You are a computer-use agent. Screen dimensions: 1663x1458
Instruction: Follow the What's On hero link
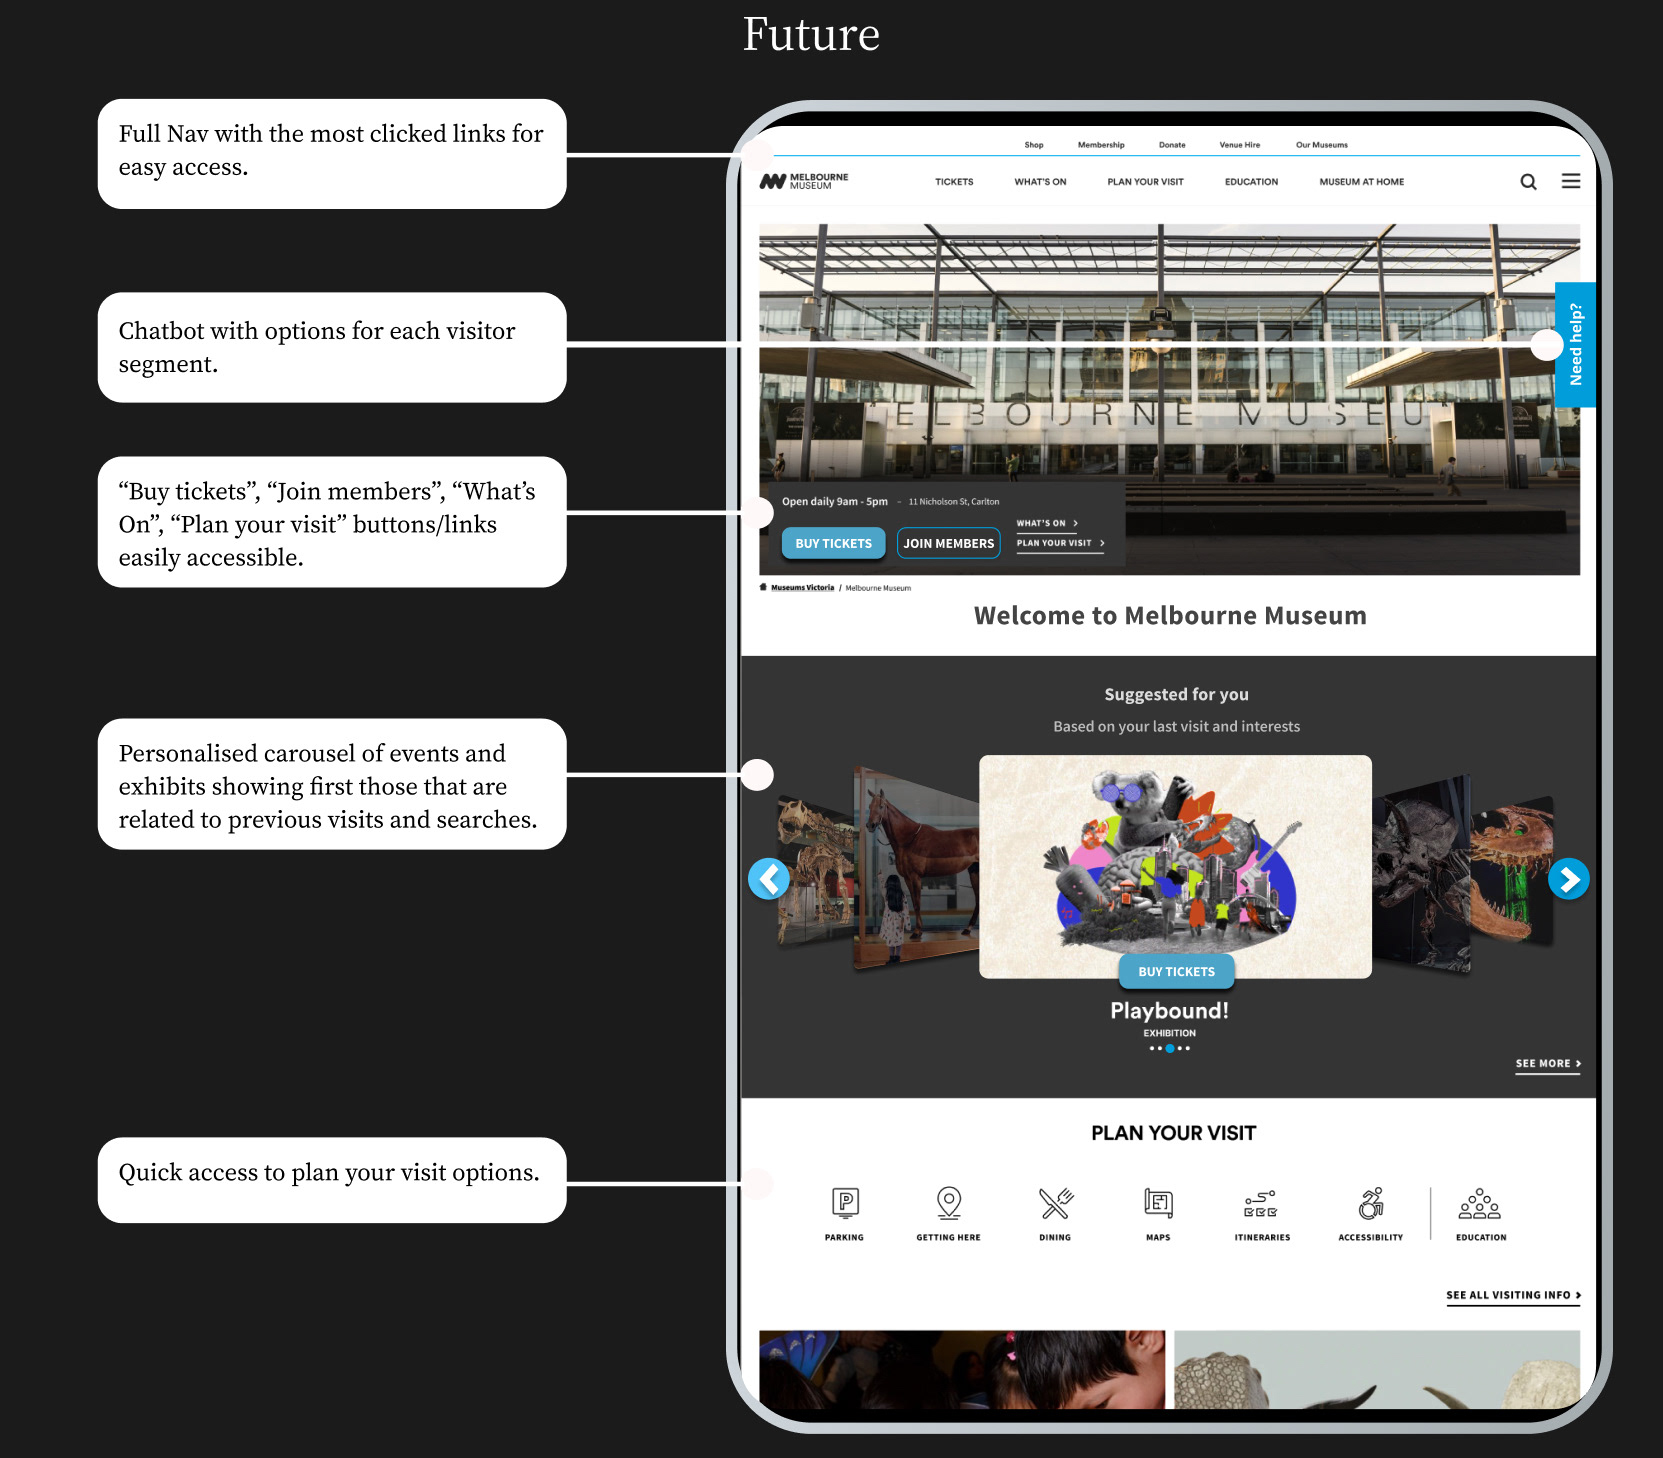coord(1047,523)
